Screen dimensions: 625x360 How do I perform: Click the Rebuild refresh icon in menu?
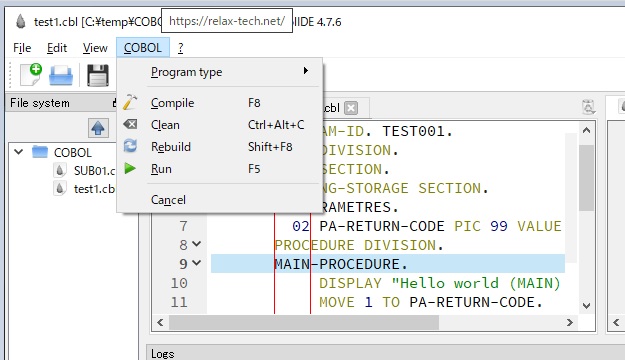pyautogui.click(x=130, y=146)
